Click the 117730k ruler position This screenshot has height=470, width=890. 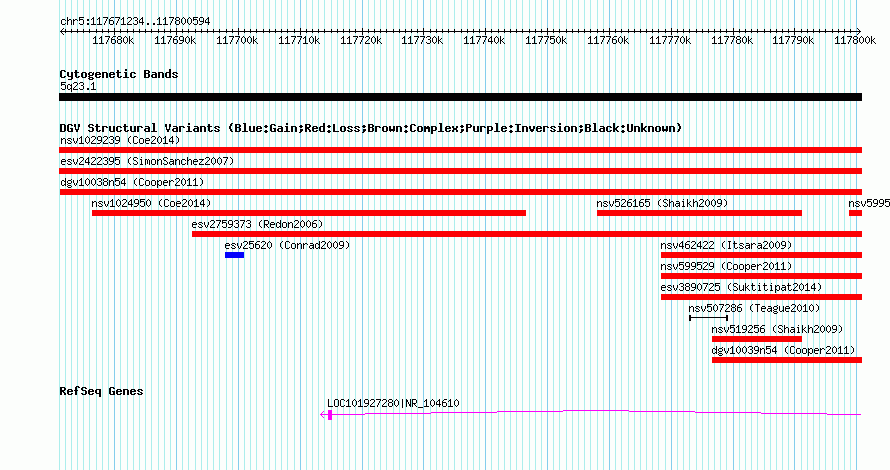point(422,40)
